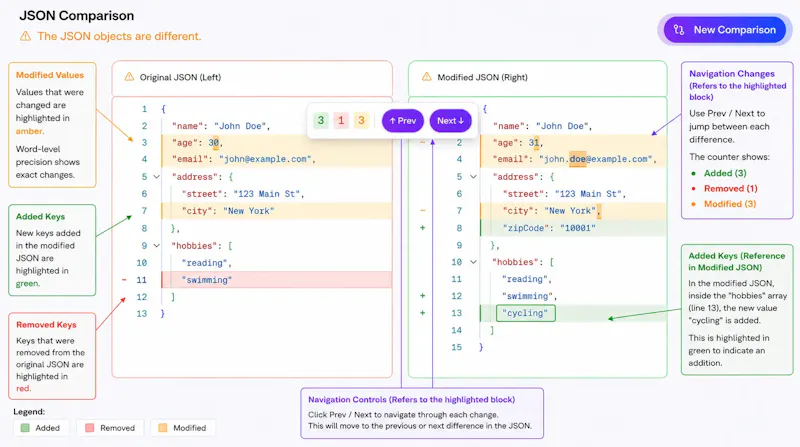Click warning icon beside Modified JSON (Right)
Viewport: 800px width, 447px height.
coord(427,77)
